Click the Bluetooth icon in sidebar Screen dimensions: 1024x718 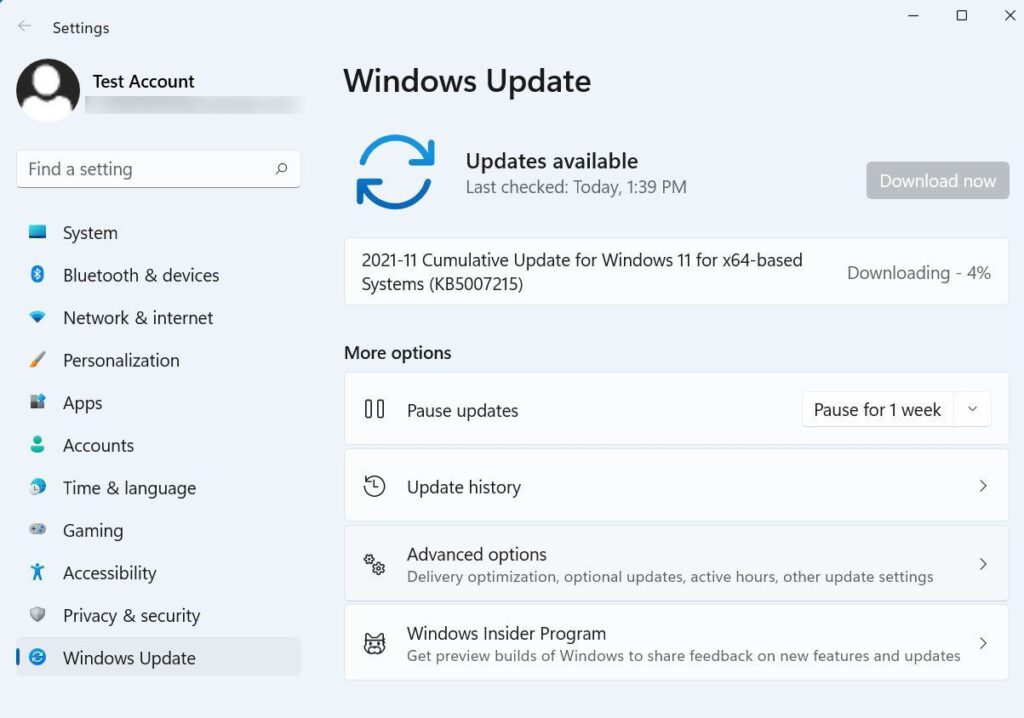37,274
